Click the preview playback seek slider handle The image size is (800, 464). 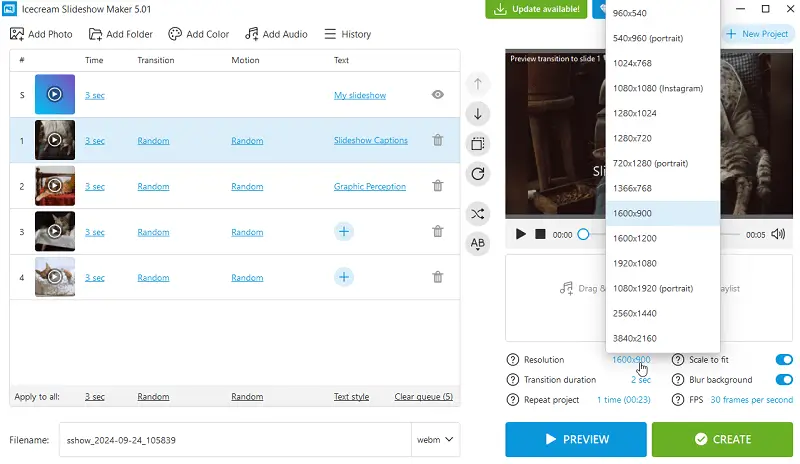[584, 234]
